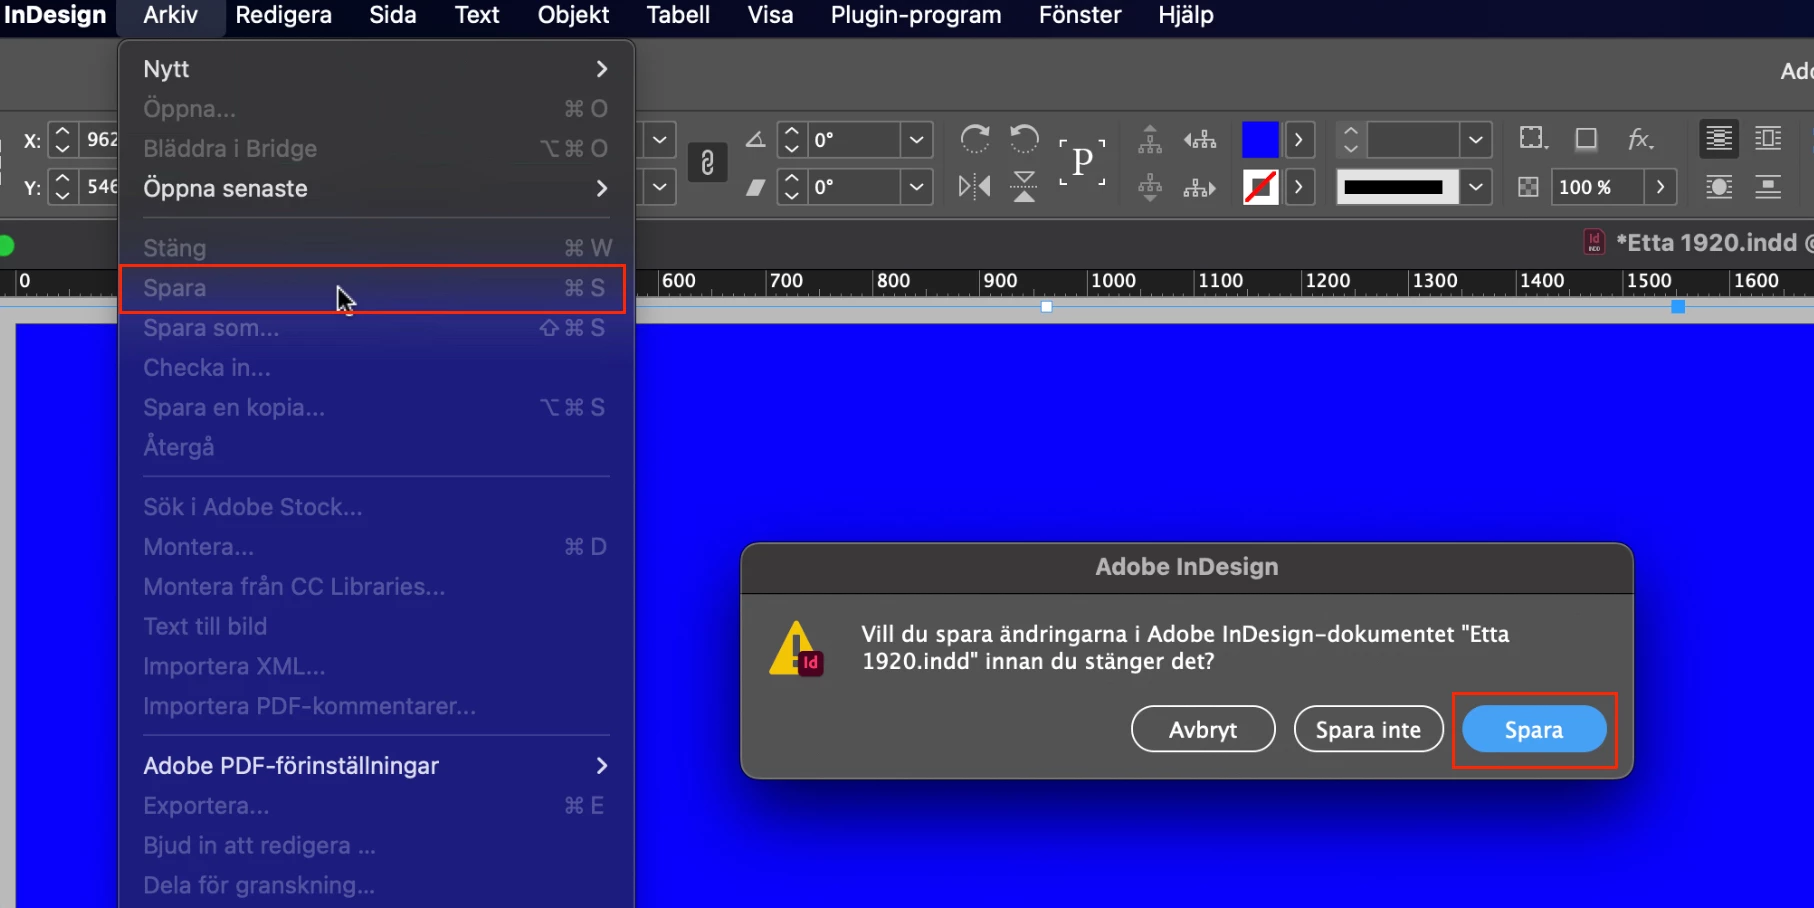Click the select container icon
The width and height of the screenshot is (1814, 908).
(1150, 139)
